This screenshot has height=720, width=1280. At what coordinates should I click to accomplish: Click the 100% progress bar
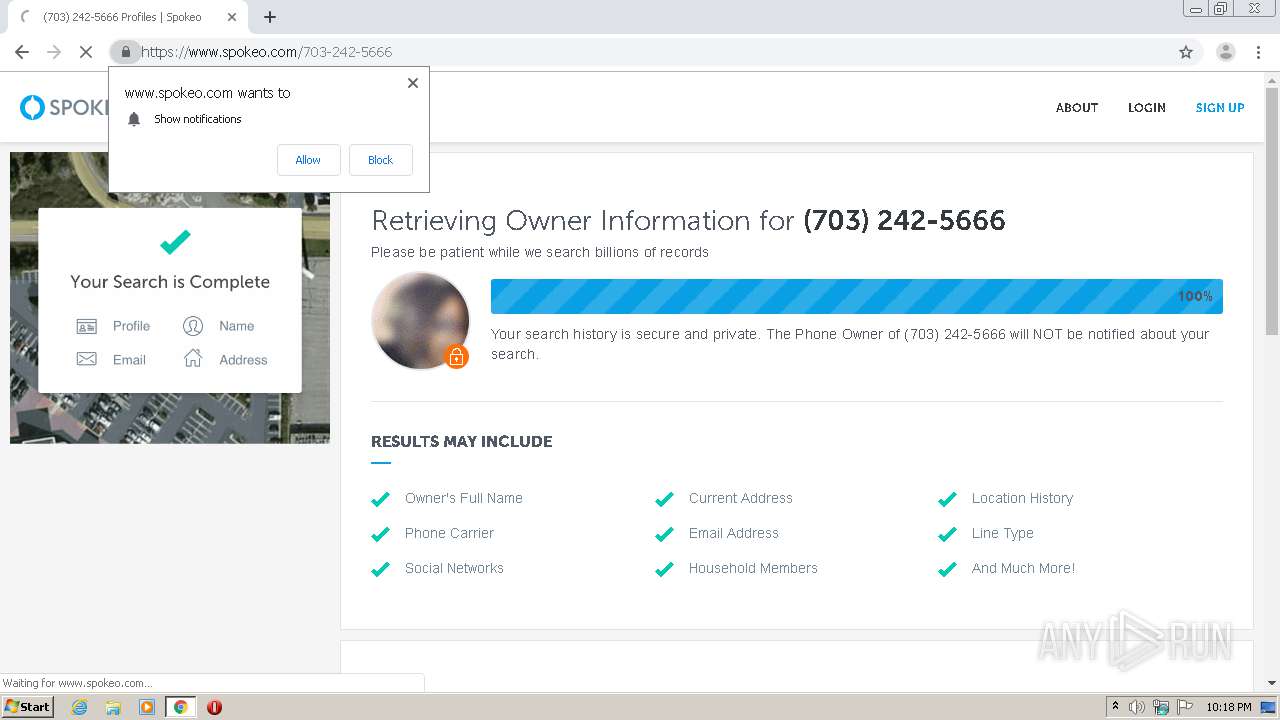click(x=856, y=296)
